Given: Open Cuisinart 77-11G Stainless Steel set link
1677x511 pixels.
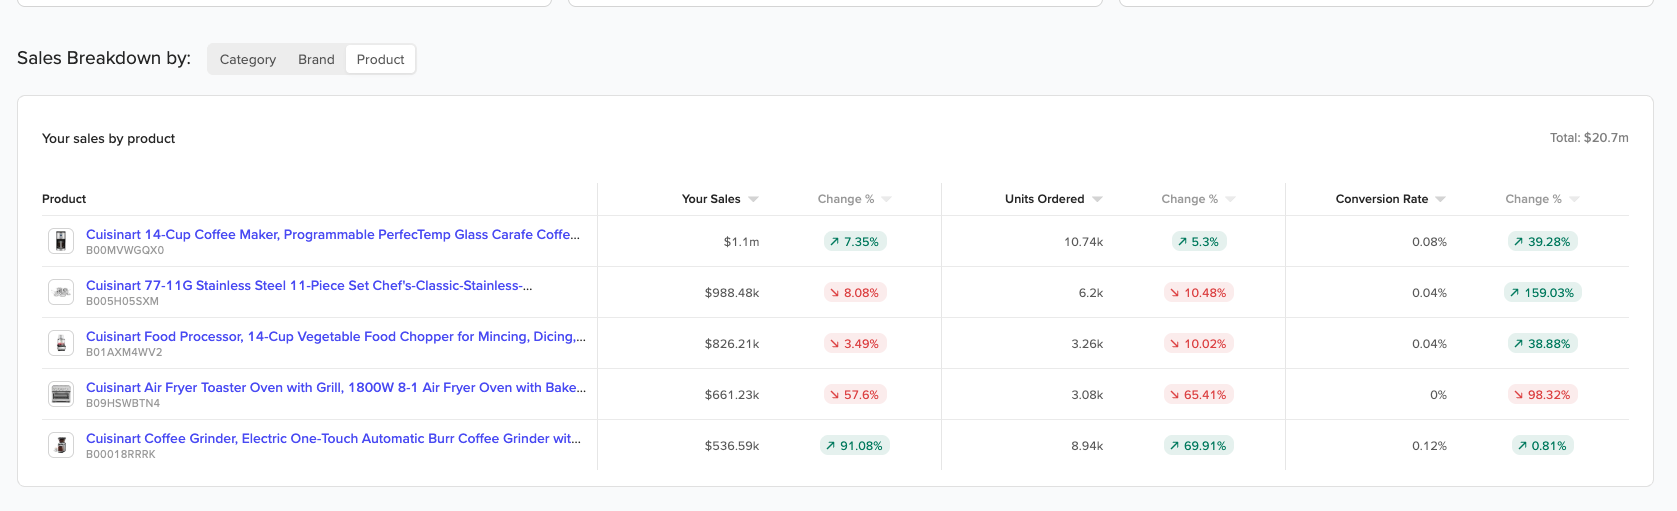Looking at the screenshot, I should [x=309, y=286].
